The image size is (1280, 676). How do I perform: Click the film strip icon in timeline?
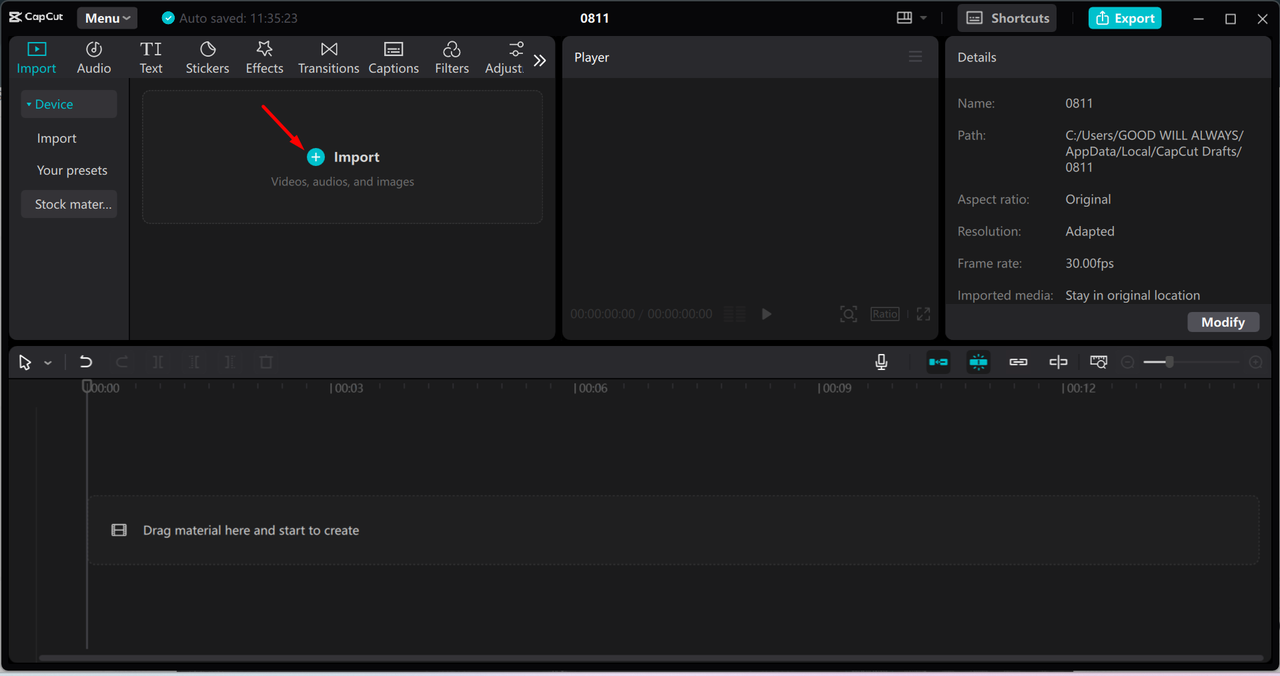pyautogui.click(x=119, y=530)
